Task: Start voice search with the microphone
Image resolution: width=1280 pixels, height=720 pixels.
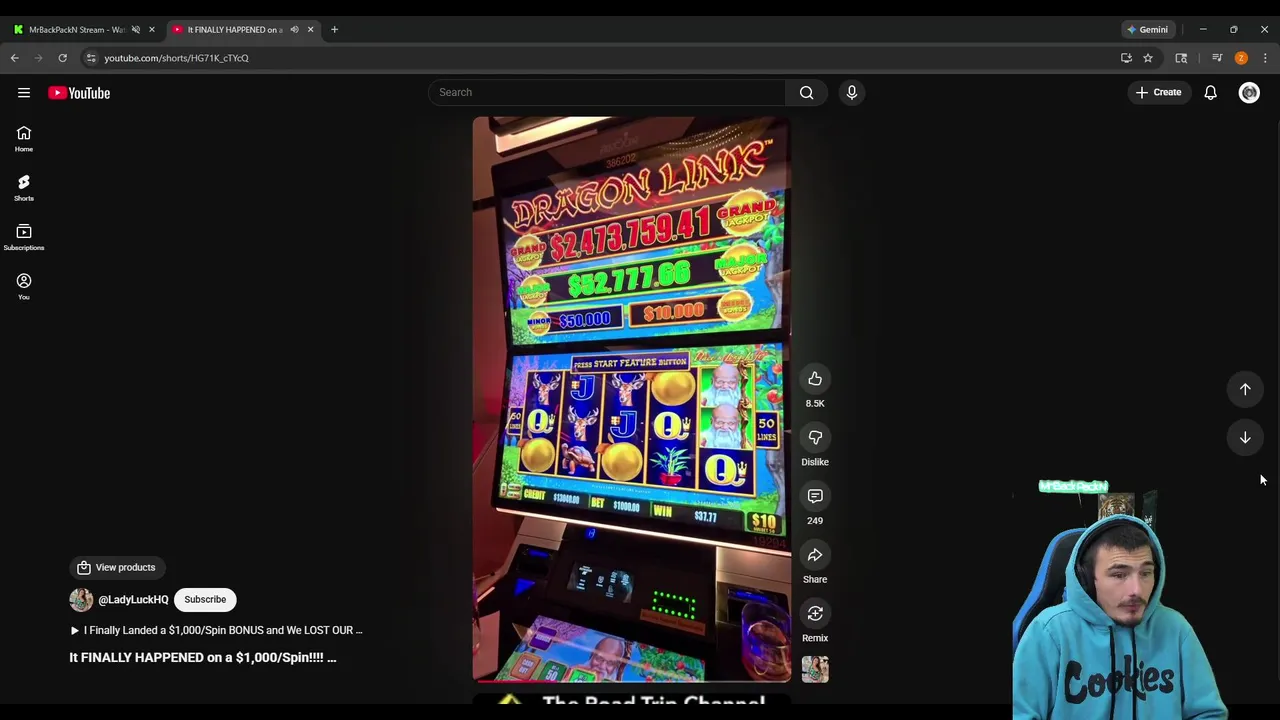Action: tap(852, 92)
